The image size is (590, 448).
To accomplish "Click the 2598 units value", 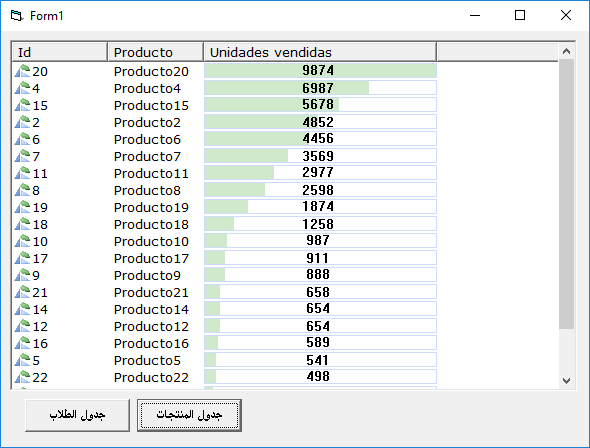I will (318, 190).
